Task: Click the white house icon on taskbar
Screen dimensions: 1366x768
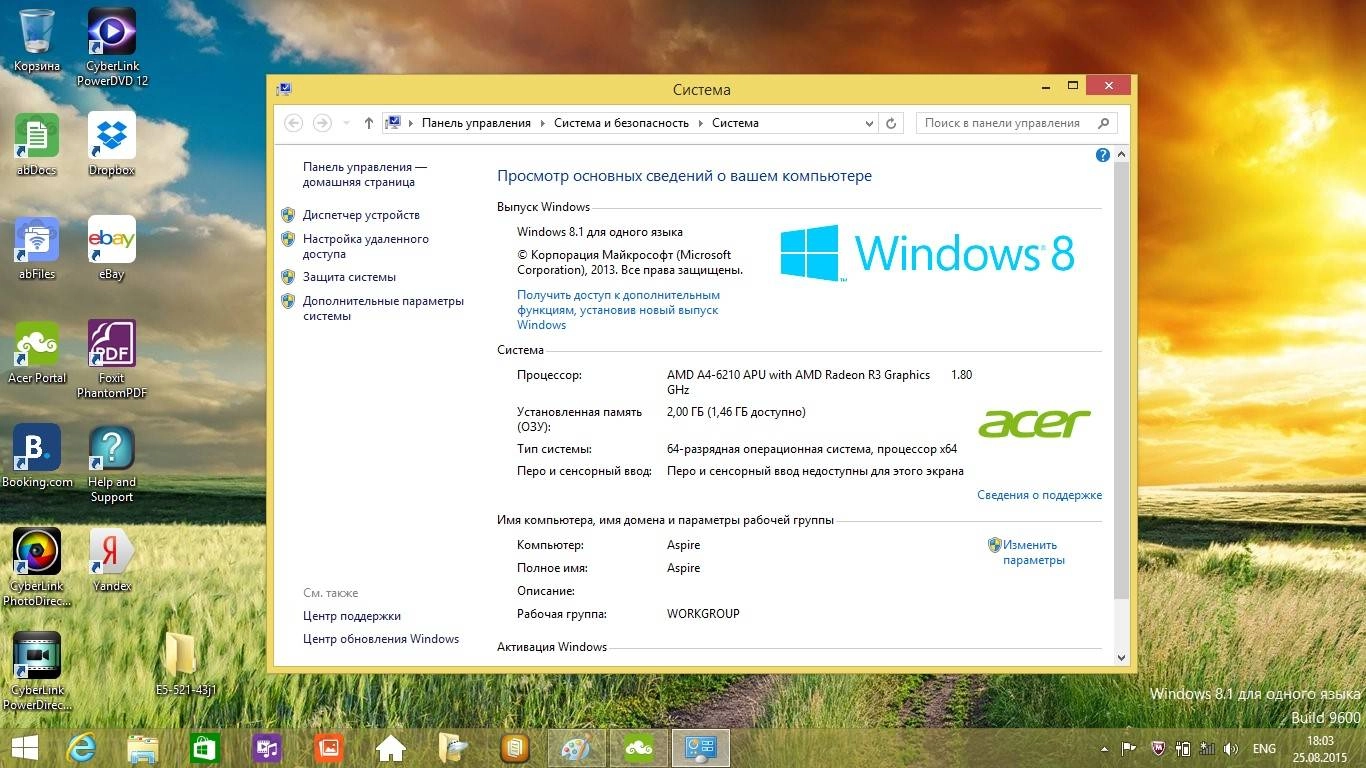Action: tap(391, 748)
